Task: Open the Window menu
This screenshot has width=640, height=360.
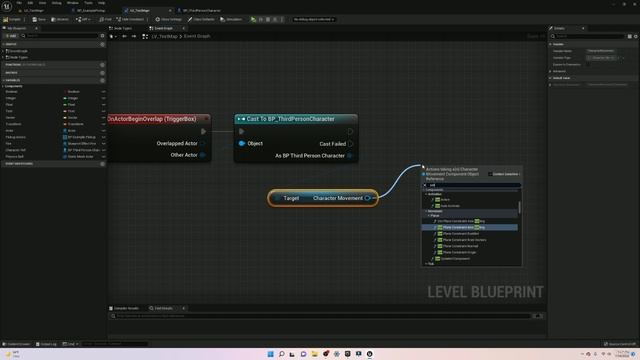Action: point(73,3)
